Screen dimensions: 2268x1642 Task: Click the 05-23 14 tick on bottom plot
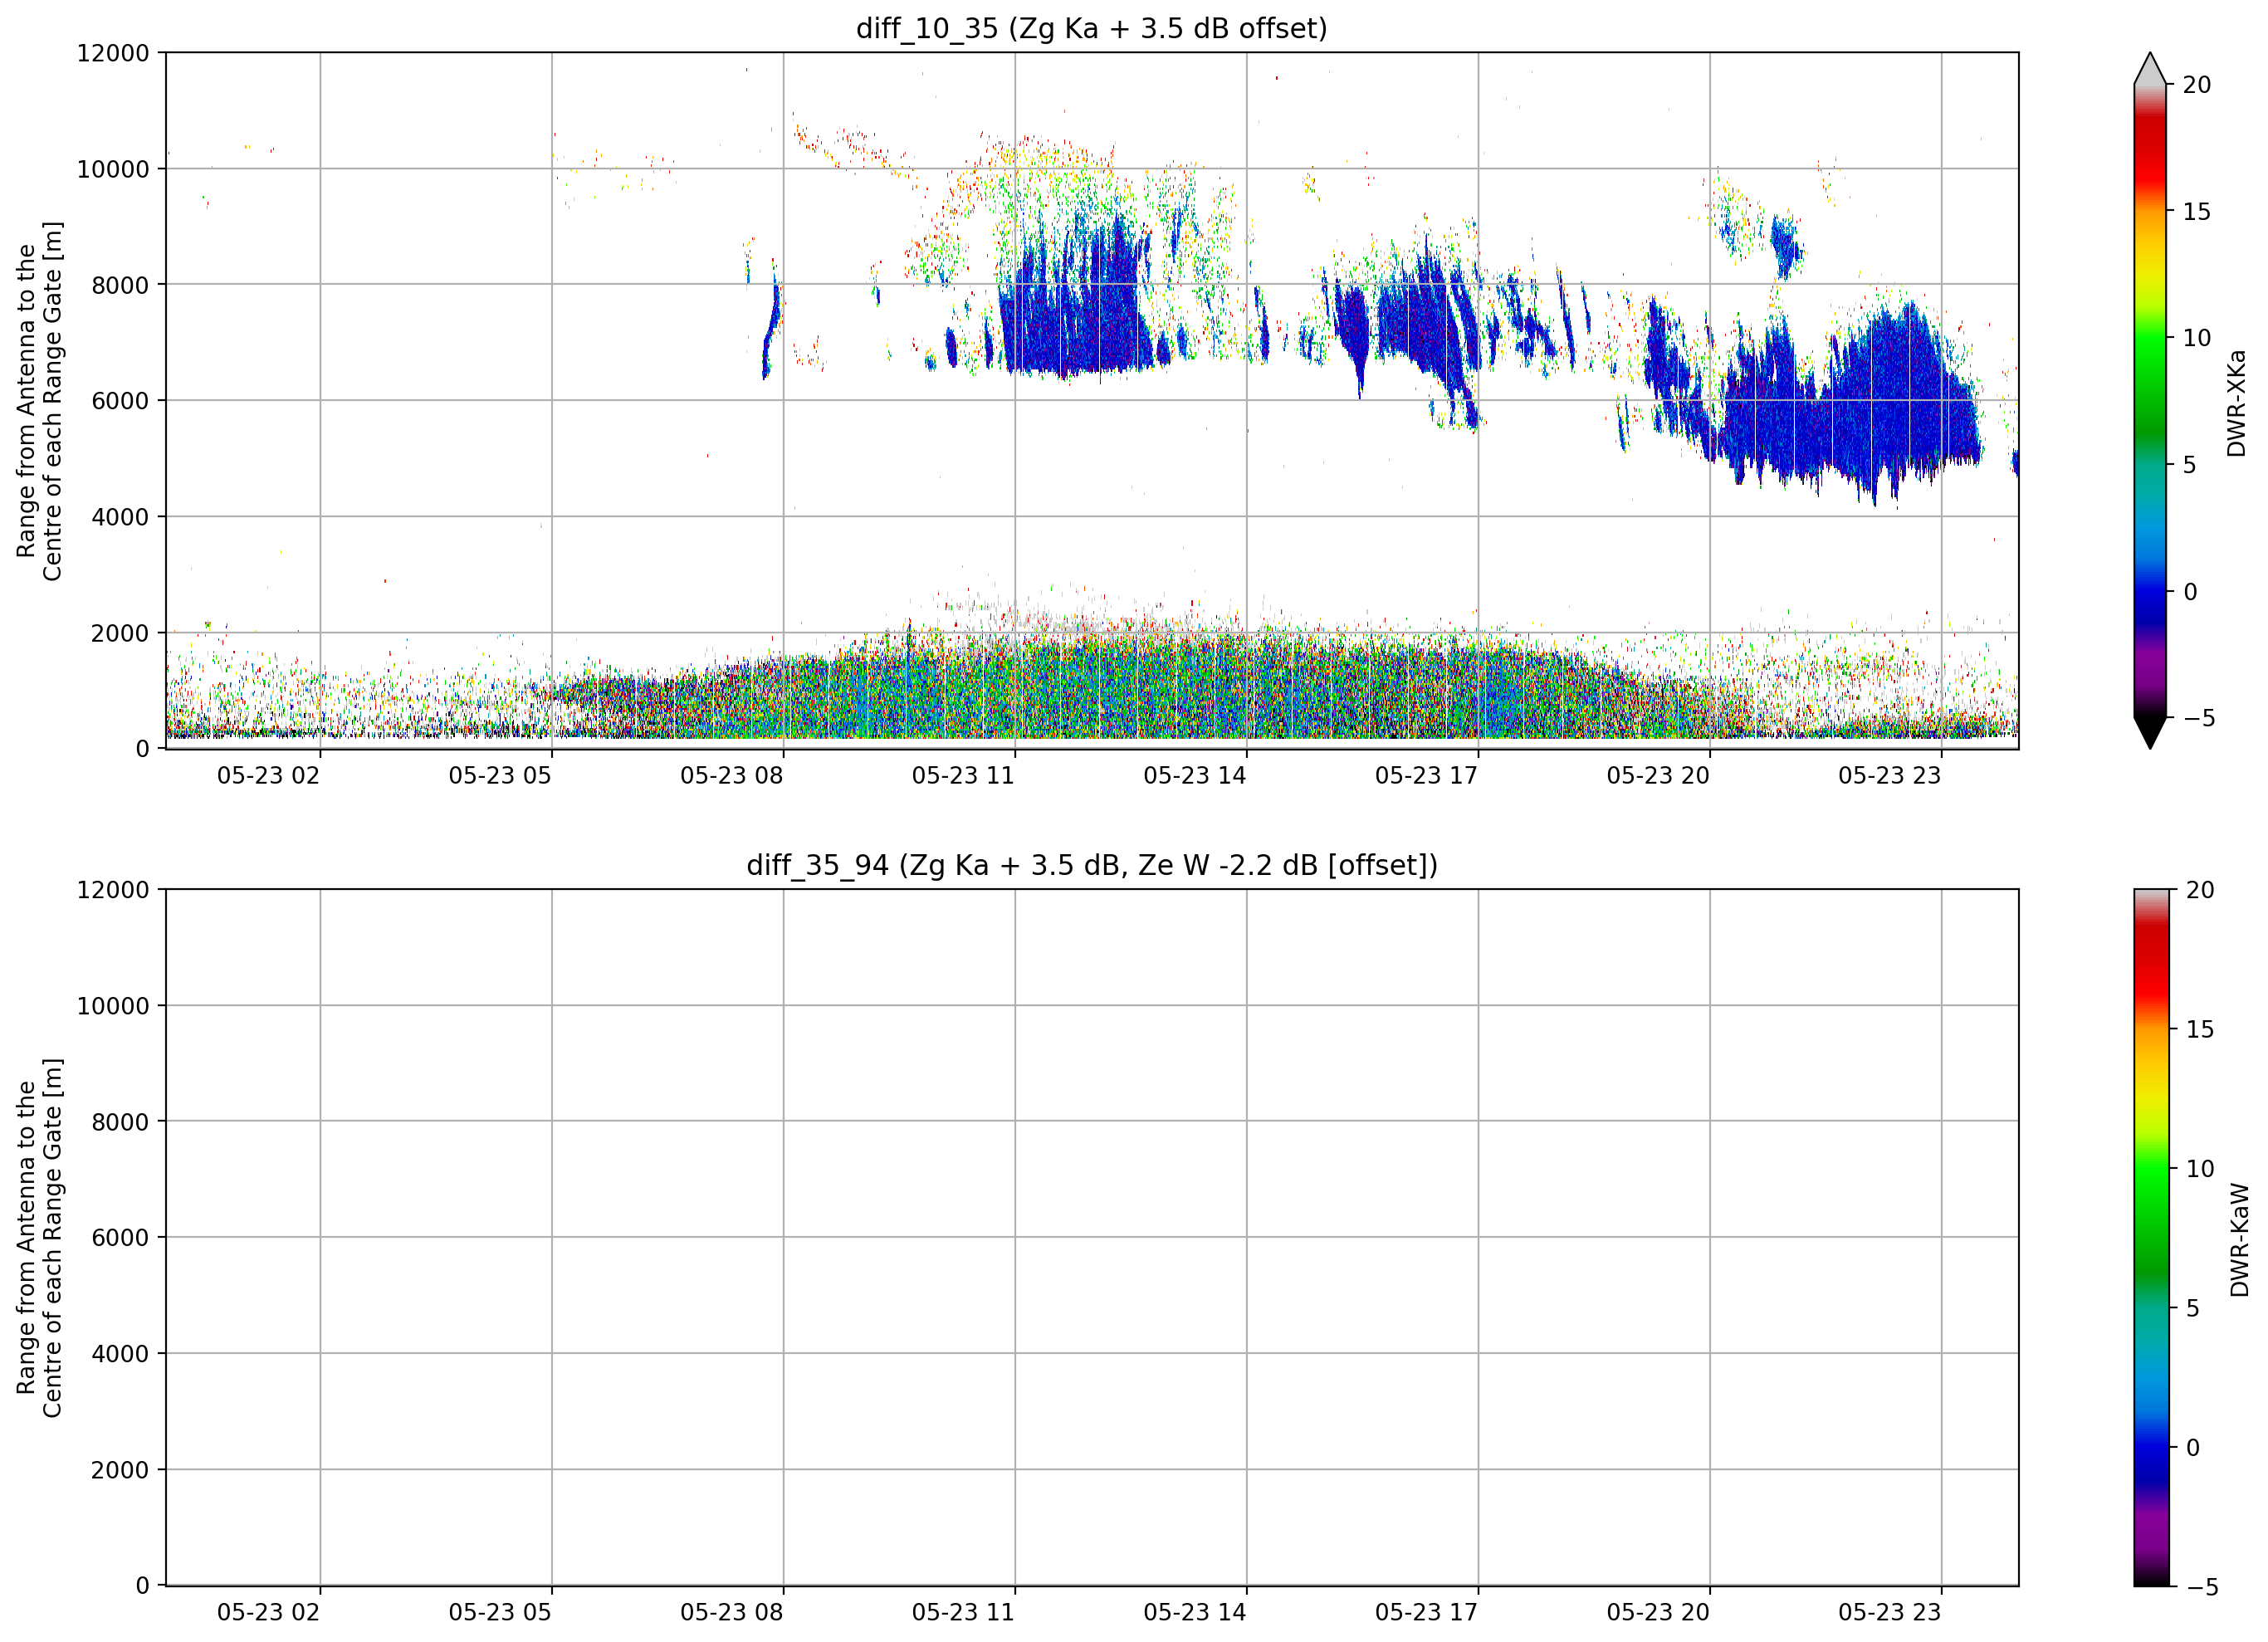[1195, 1612]
